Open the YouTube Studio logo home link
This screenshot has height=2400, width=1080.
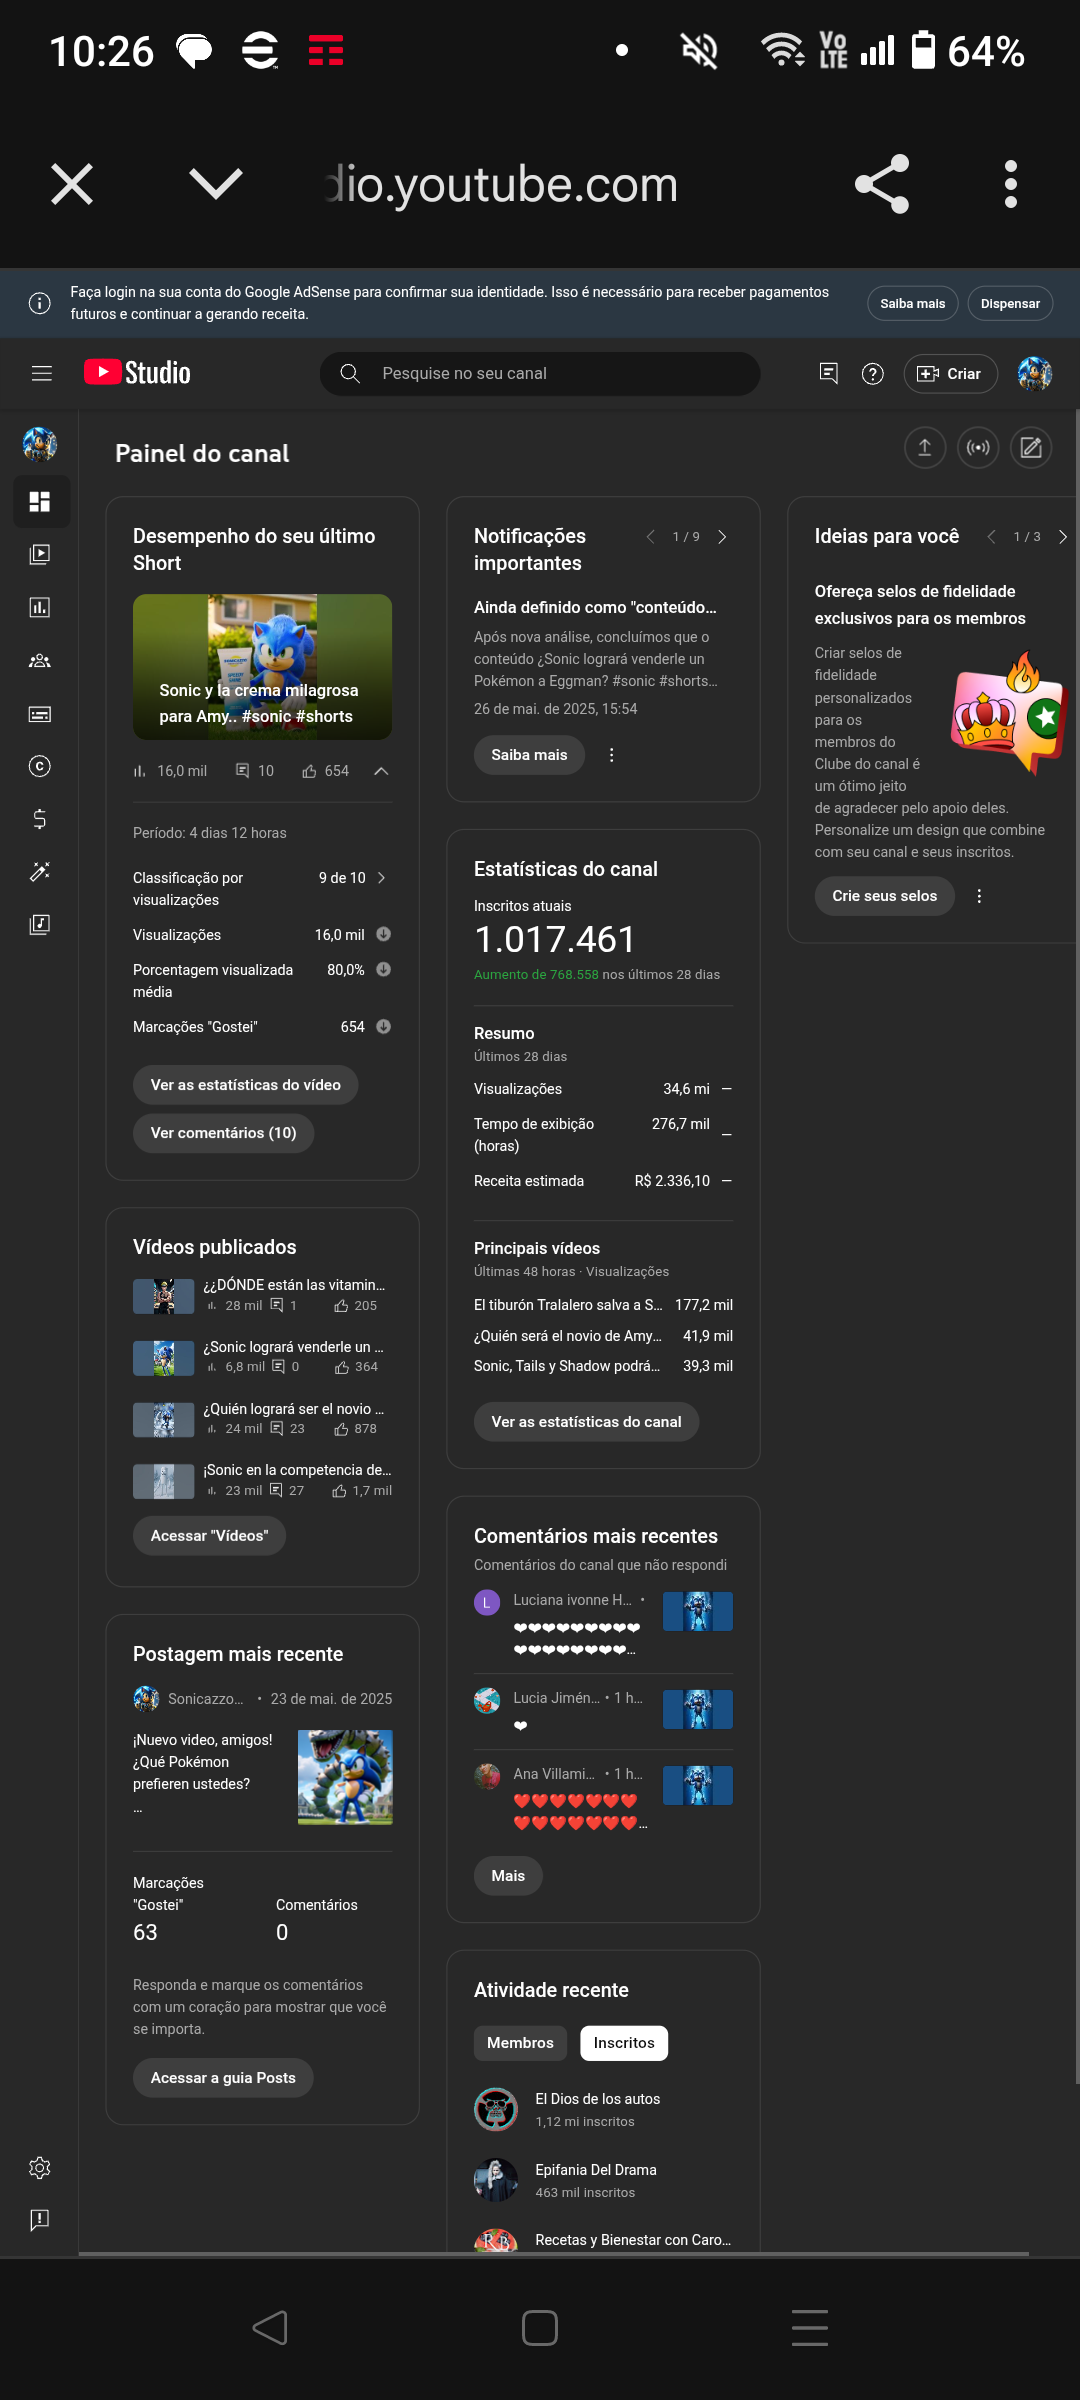click(137, 373)
